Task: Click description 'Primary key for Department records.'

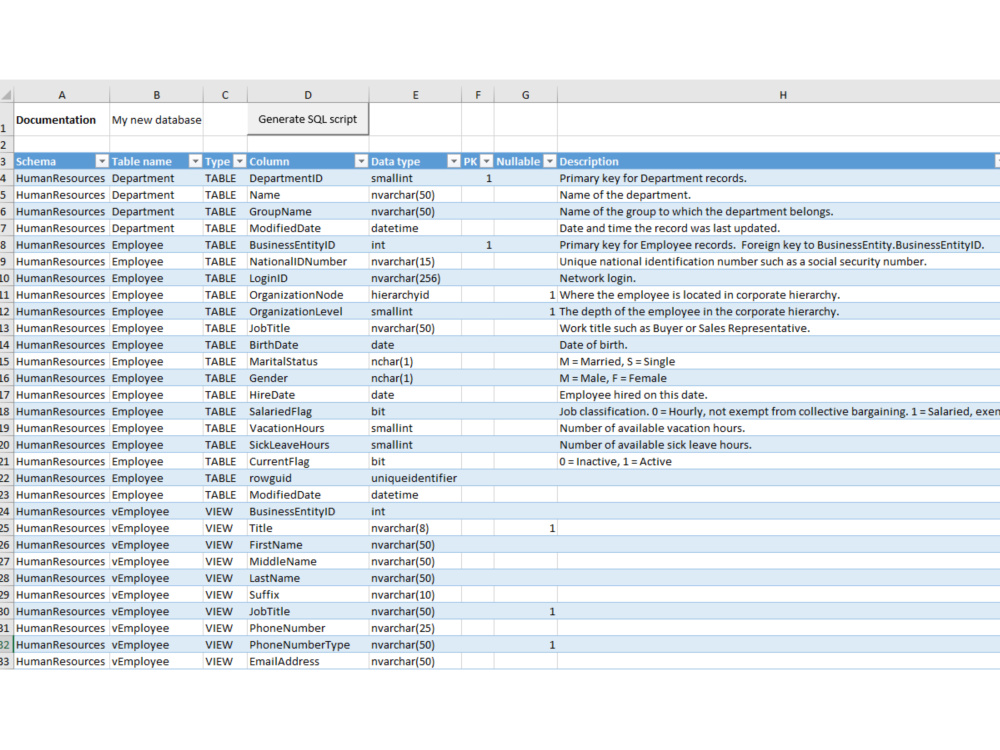Action: tap(653, 178)
